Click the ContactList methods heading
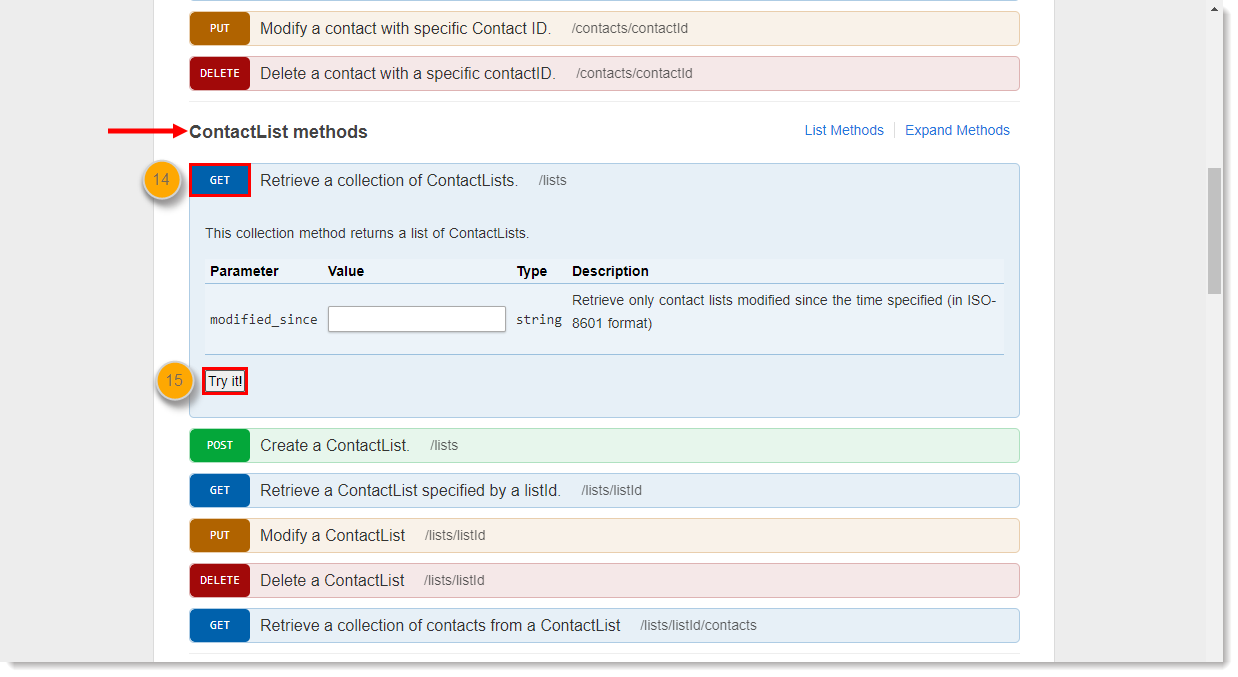Image resolution: width=1238 pixels, height=677 pixels. [278, 132]
